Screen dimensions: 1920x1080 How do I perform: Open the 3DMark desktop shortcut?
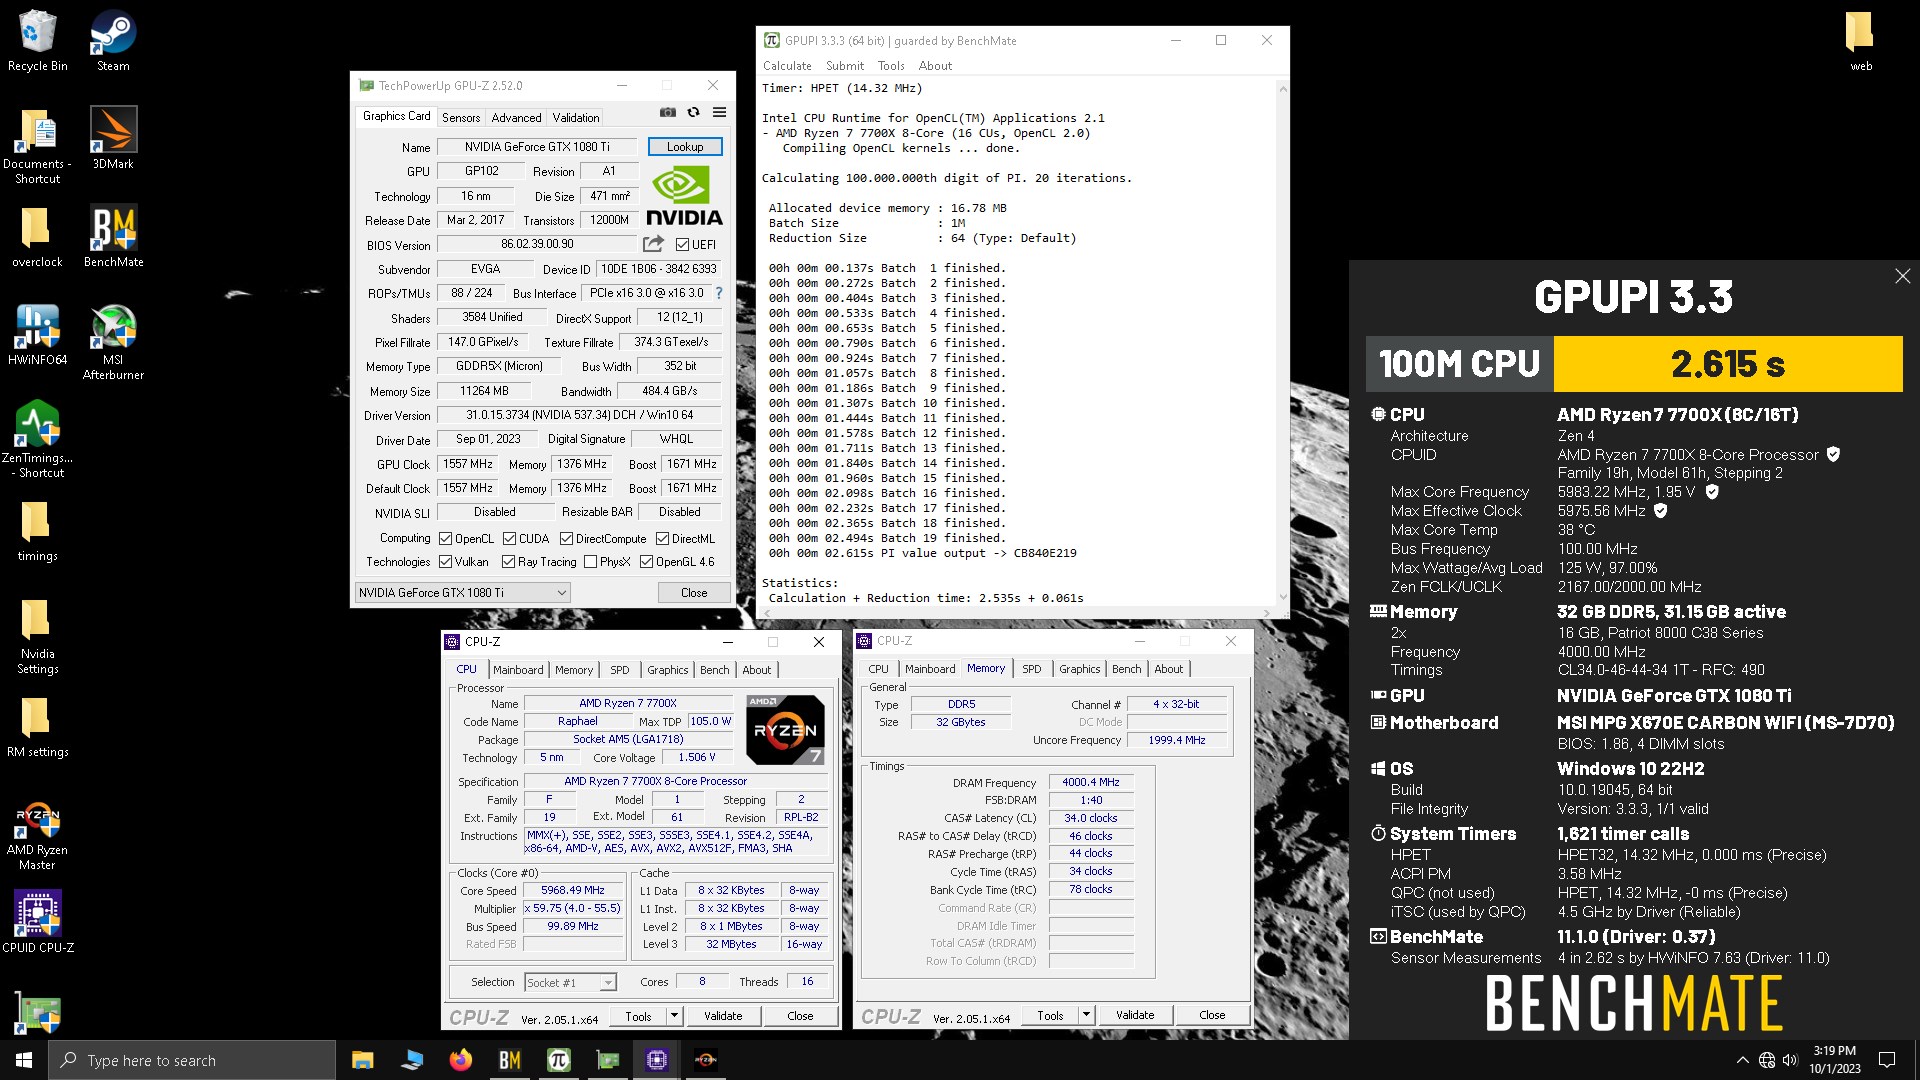click(x=113, y=139)
